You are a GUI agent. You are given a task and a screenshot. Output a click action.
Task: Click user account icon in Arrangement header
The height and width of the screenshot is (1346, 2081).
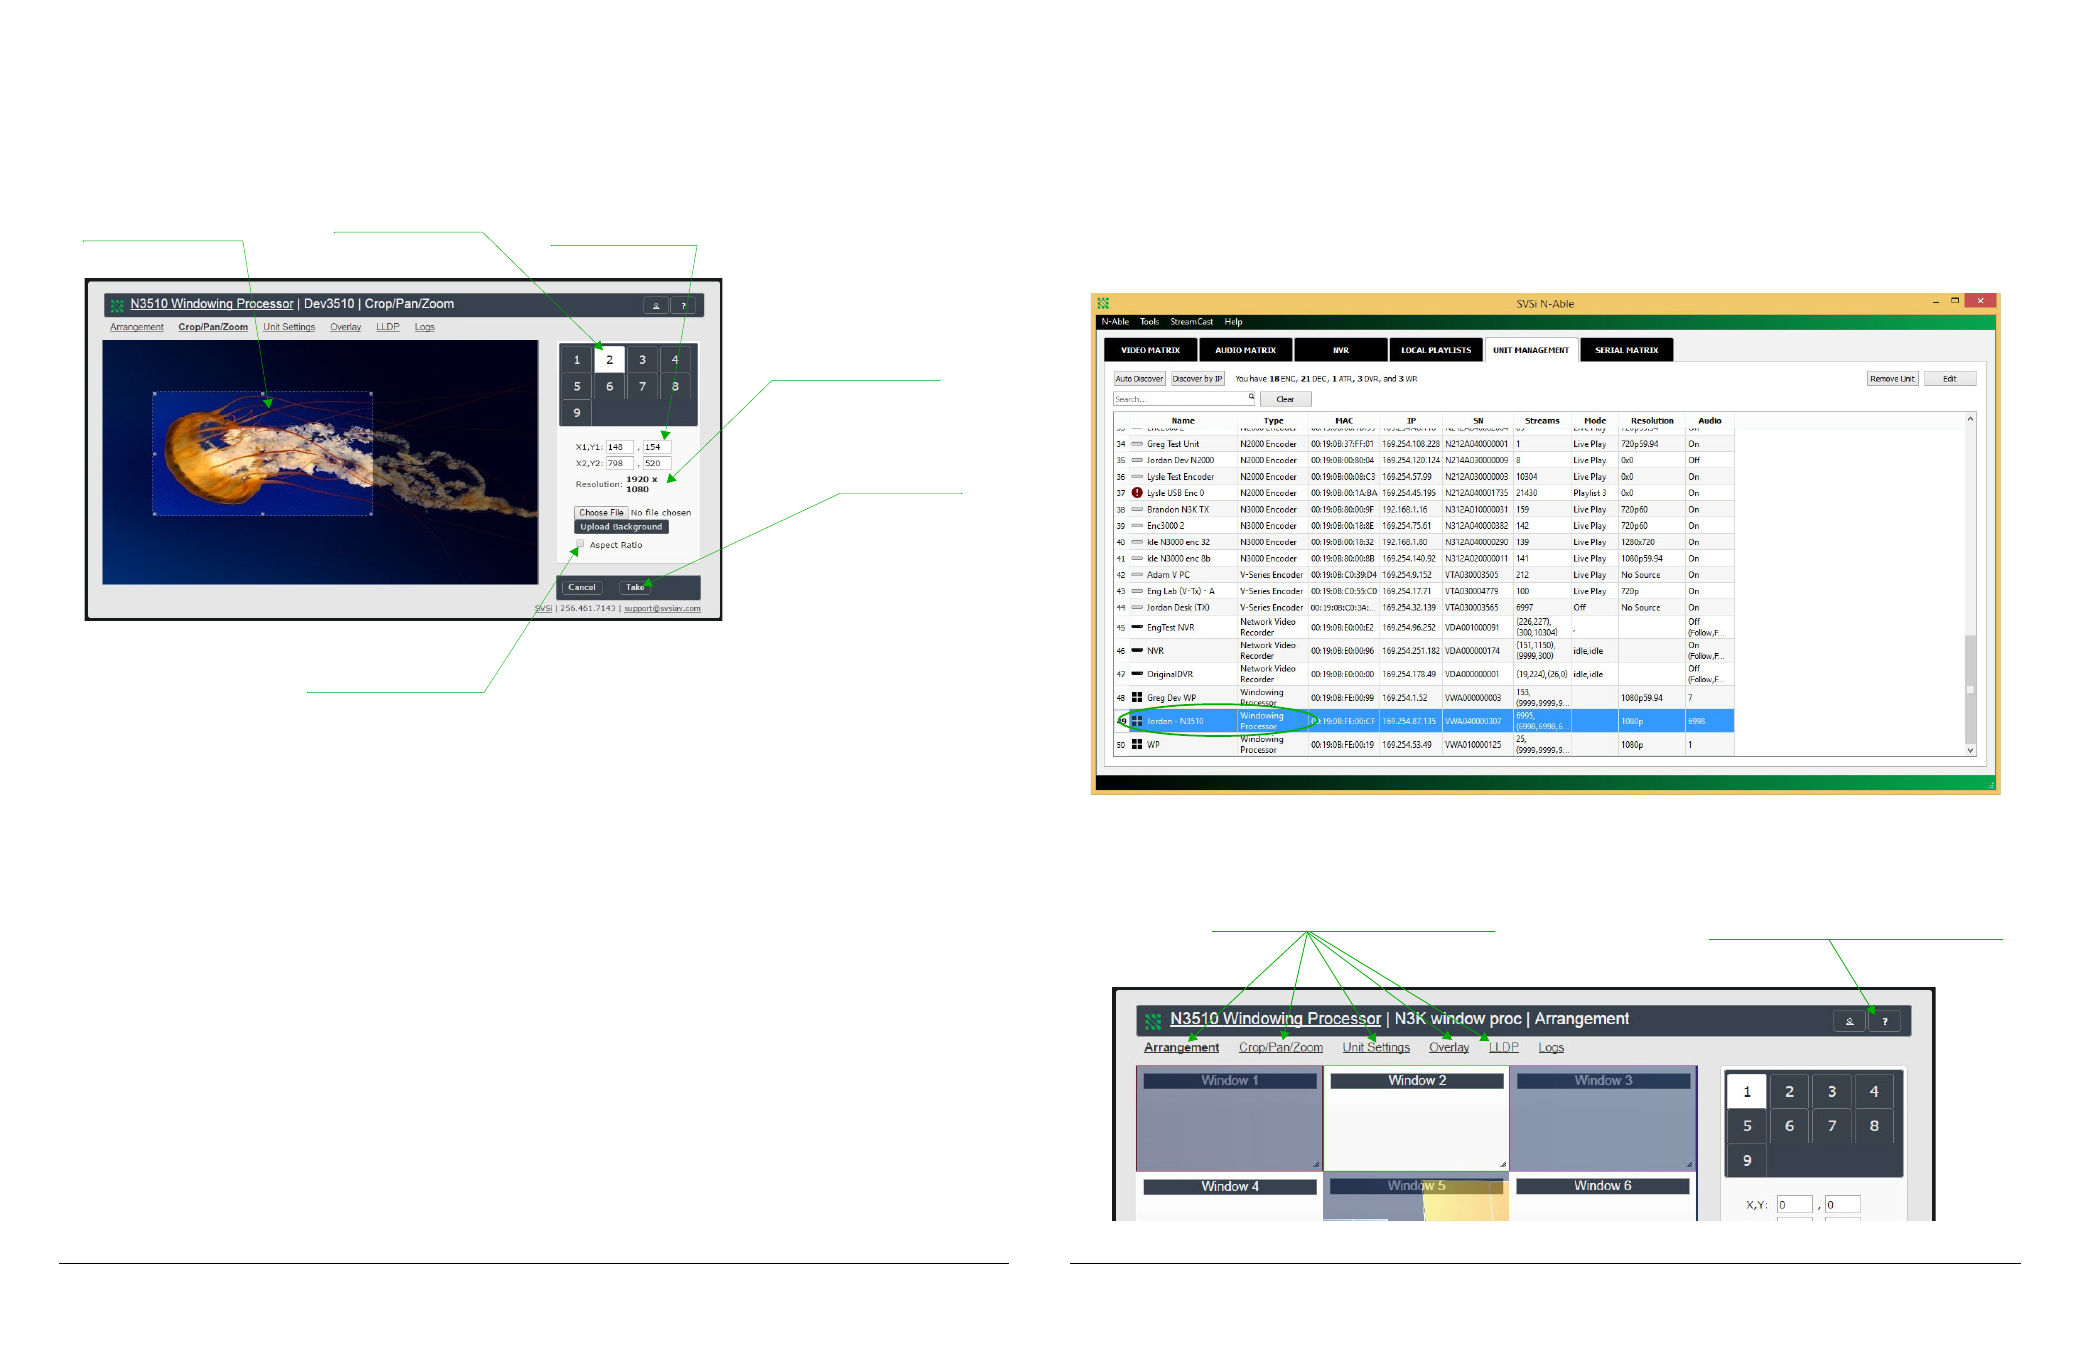tap(1849, 1021)
